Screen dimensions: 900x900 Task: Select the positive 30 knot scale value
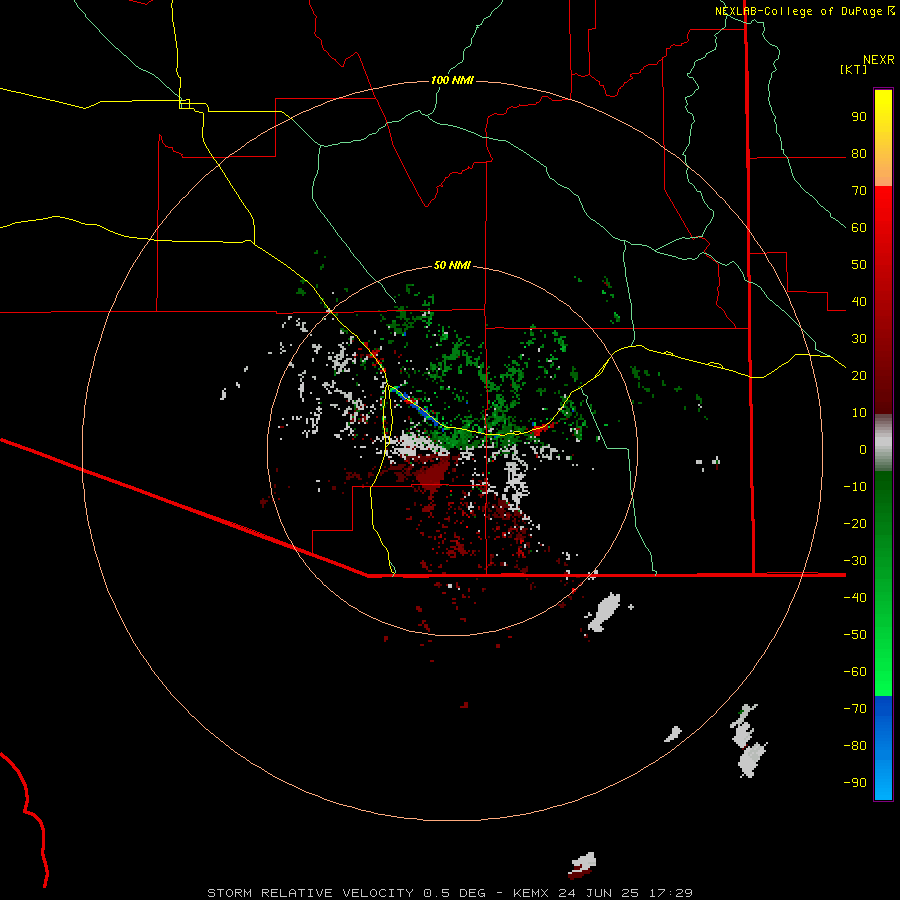859,339
